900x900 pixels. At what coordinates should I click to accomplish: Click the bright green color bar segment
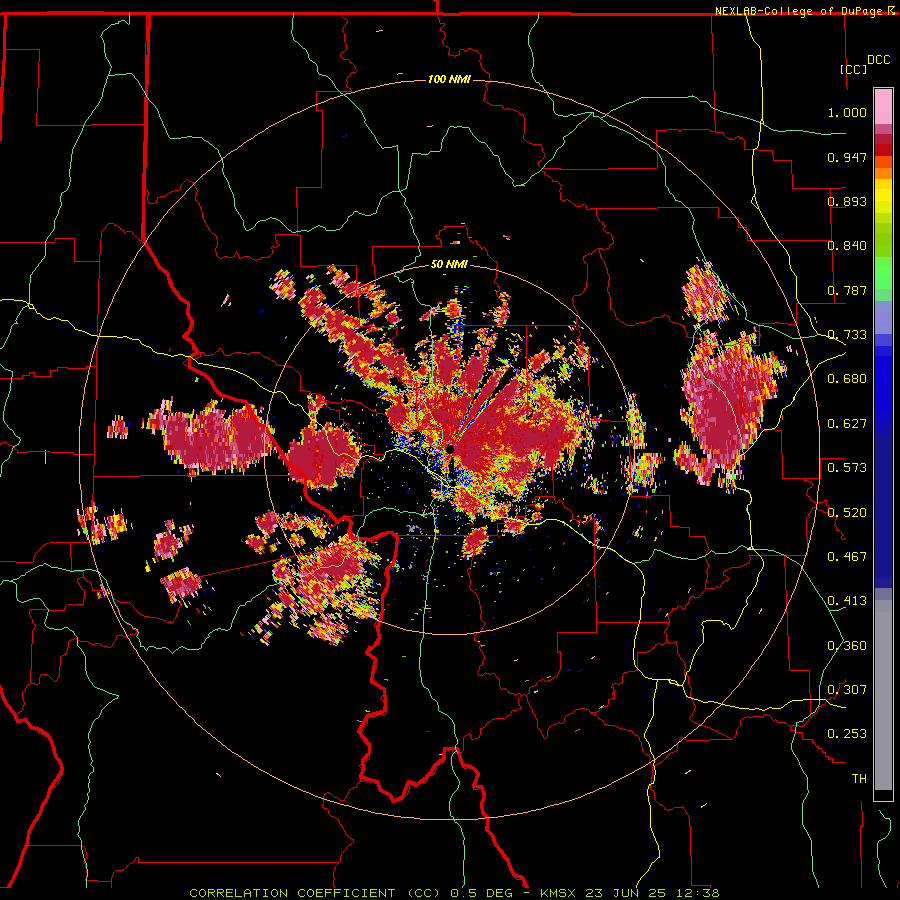point(883,273)
